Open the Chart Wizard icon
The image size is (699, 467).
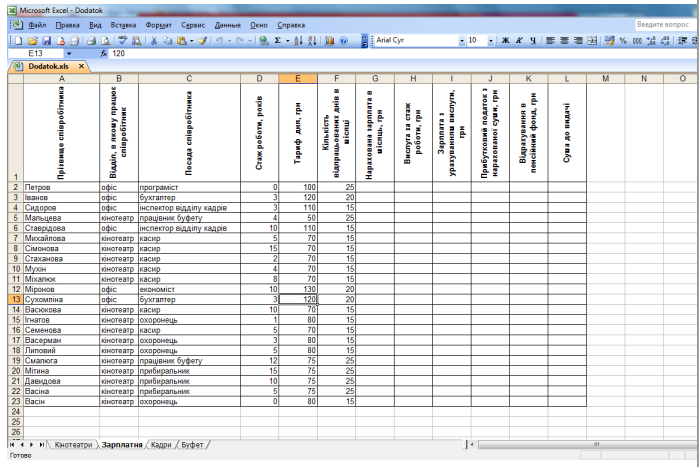tap(329, 41)
